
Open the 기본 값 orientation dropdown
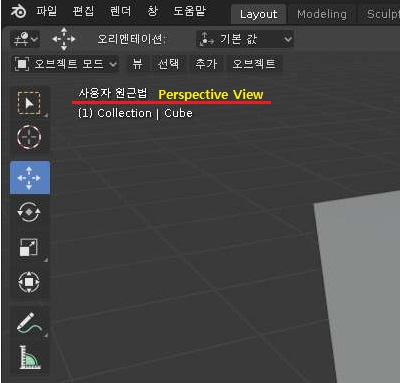pos(245,39)
